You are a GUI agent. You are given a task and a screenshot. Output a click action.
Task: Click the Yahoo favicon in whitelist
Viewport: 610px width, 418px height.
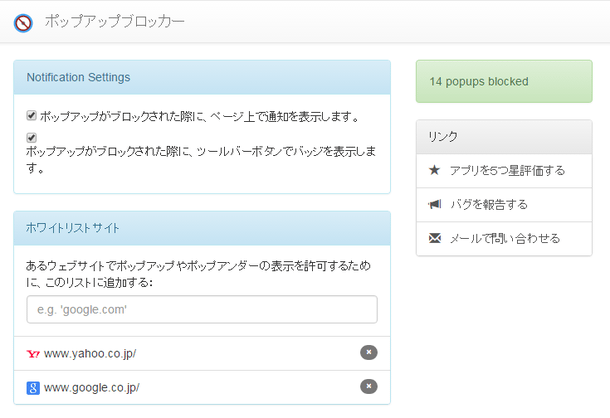(x=33, y=354)
